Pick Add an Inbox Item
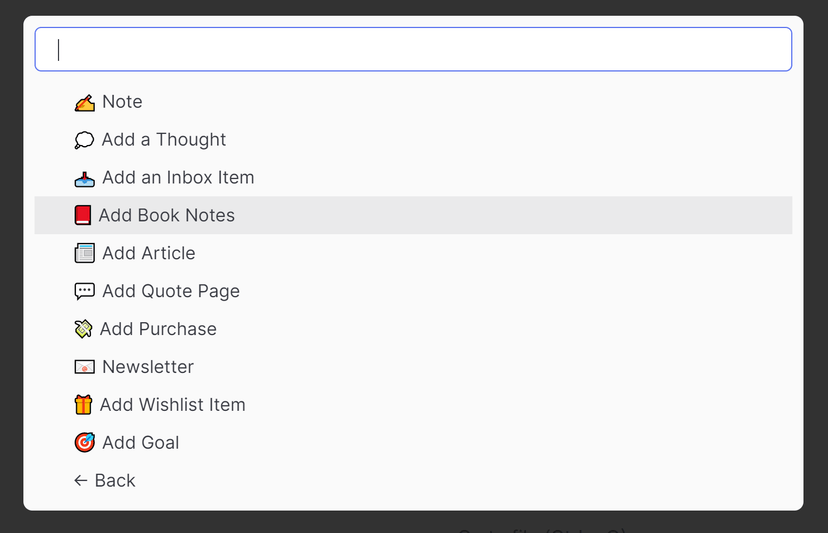Screen dimensions: 828x533 click(x=413, y=177)
